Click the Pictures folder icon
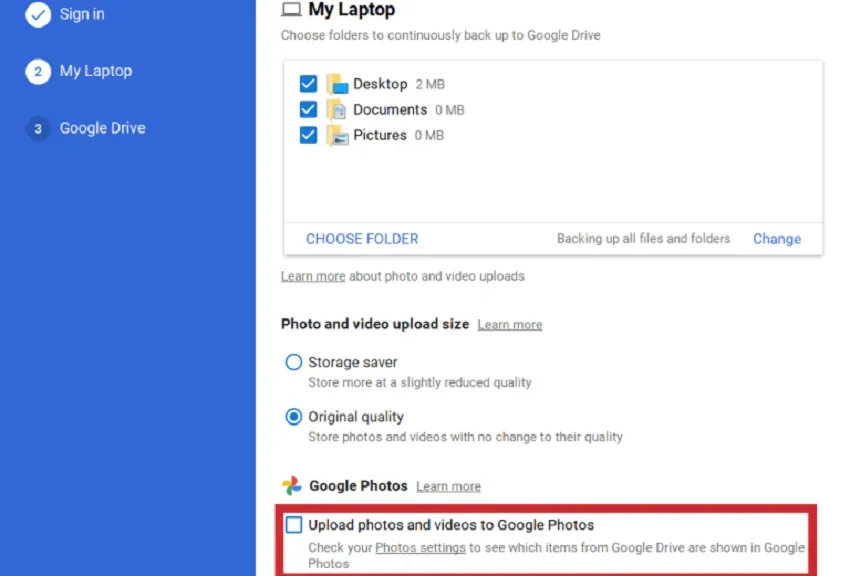Screen dimensions: 850x576 [x=337, y=135]
